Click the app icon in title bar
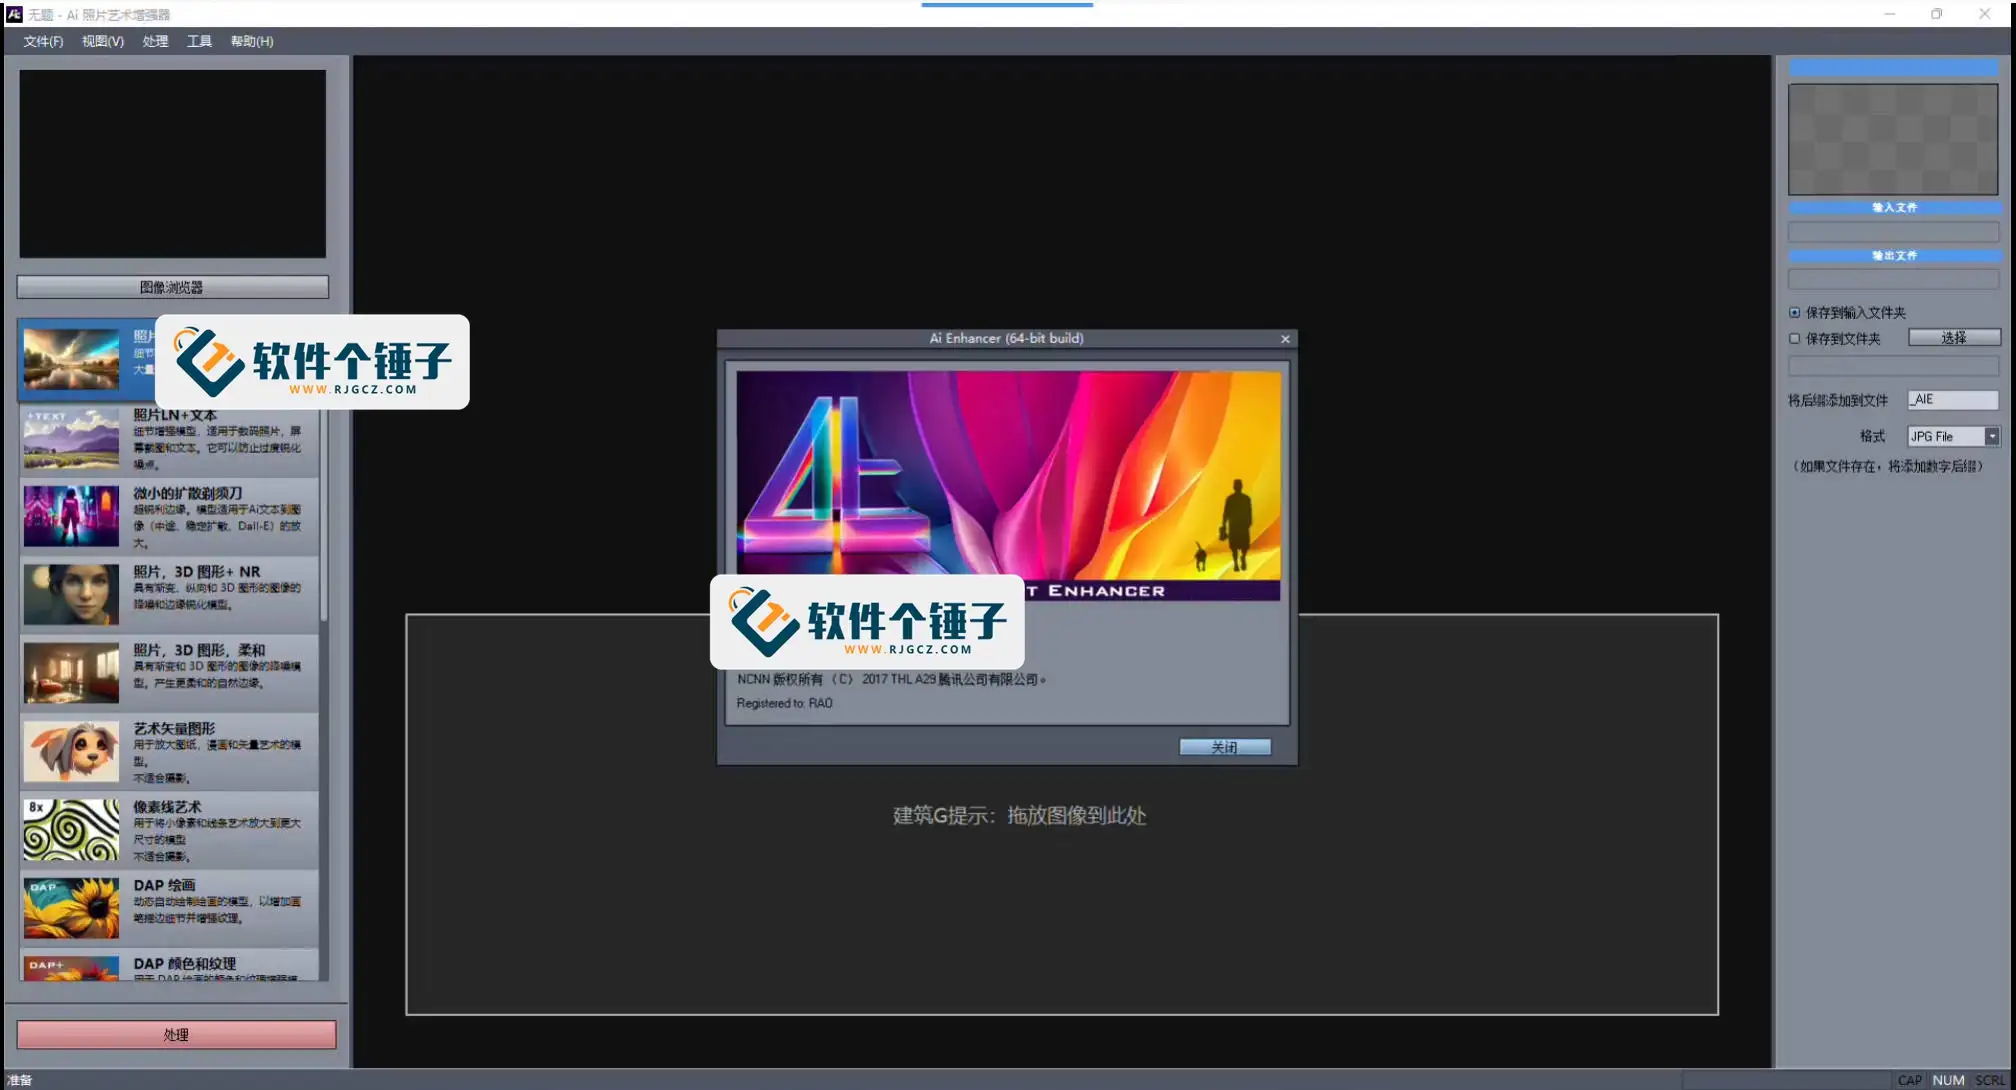The height and width of the screenshot is (1090, 2016). (14, 14)
